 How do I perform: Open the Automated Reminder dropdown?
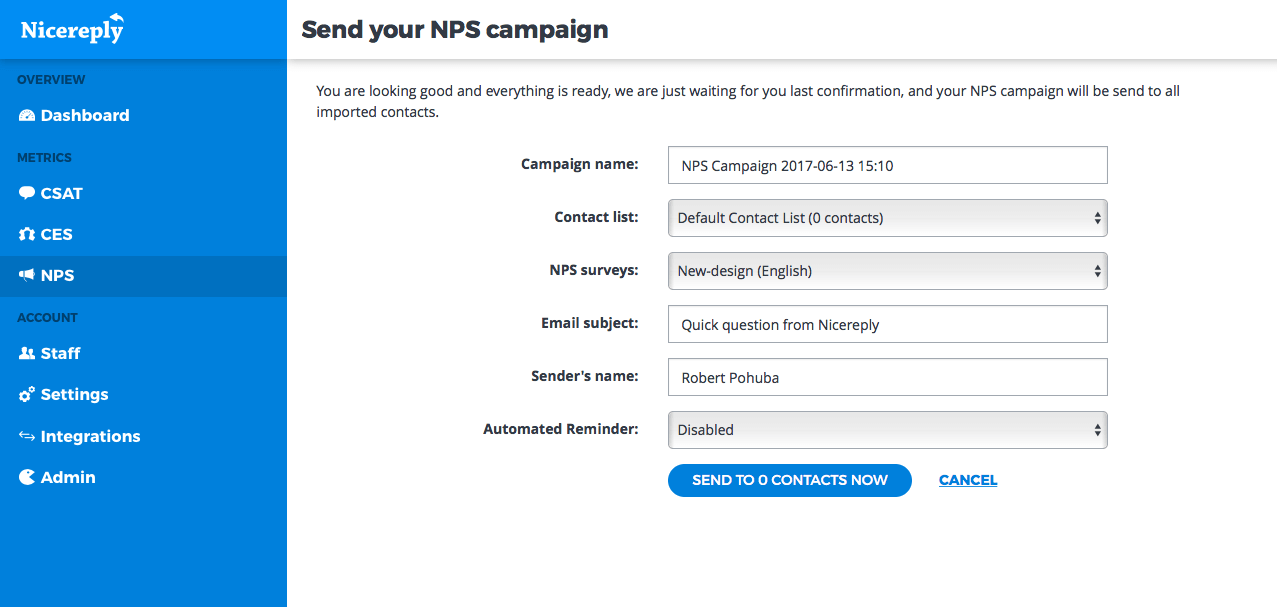coord(888,429)
